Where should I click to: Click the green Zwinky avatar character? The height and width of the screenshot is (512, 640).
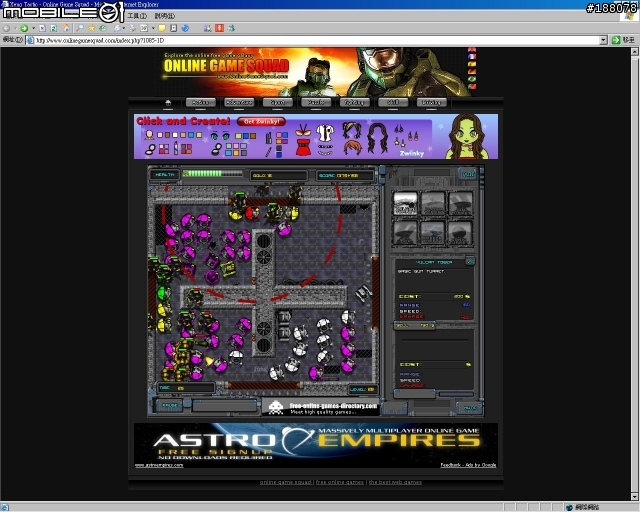tap(467, 137)
